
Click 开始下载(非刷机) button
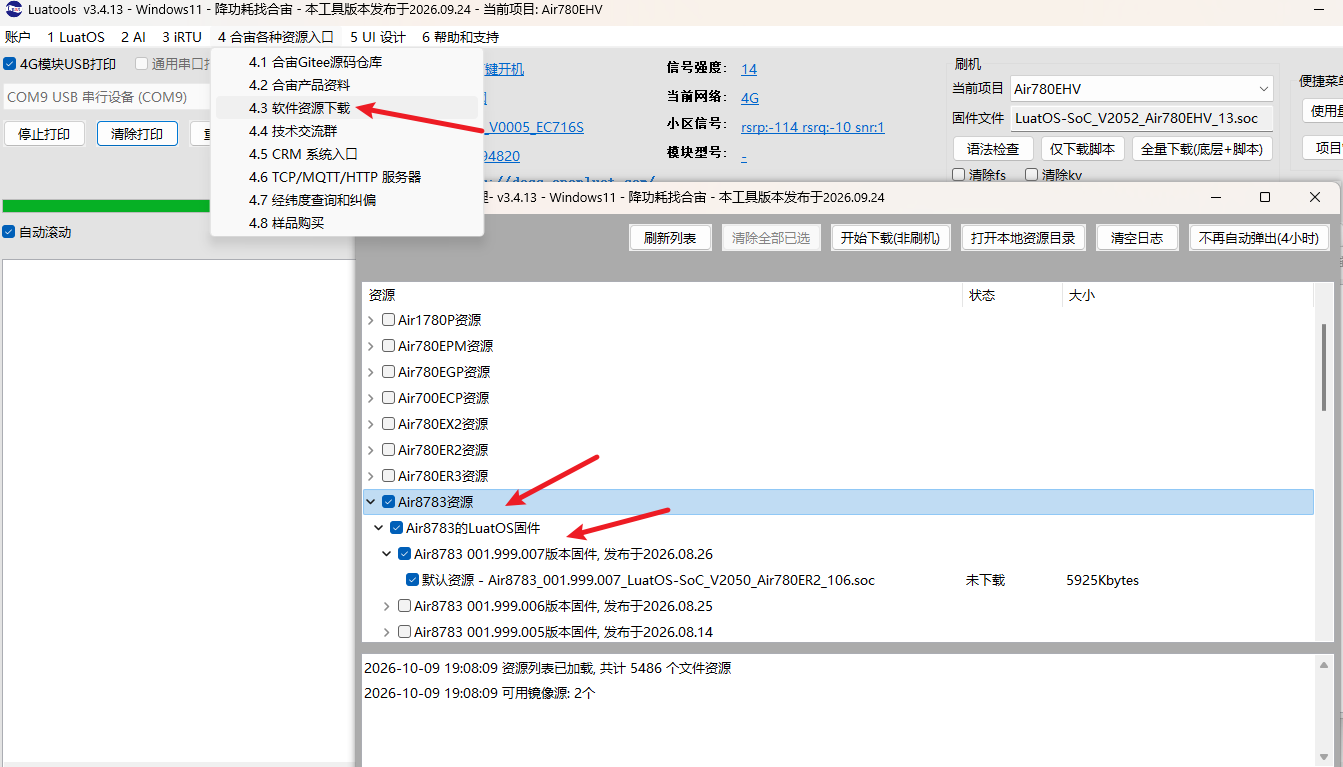(890, 238)
